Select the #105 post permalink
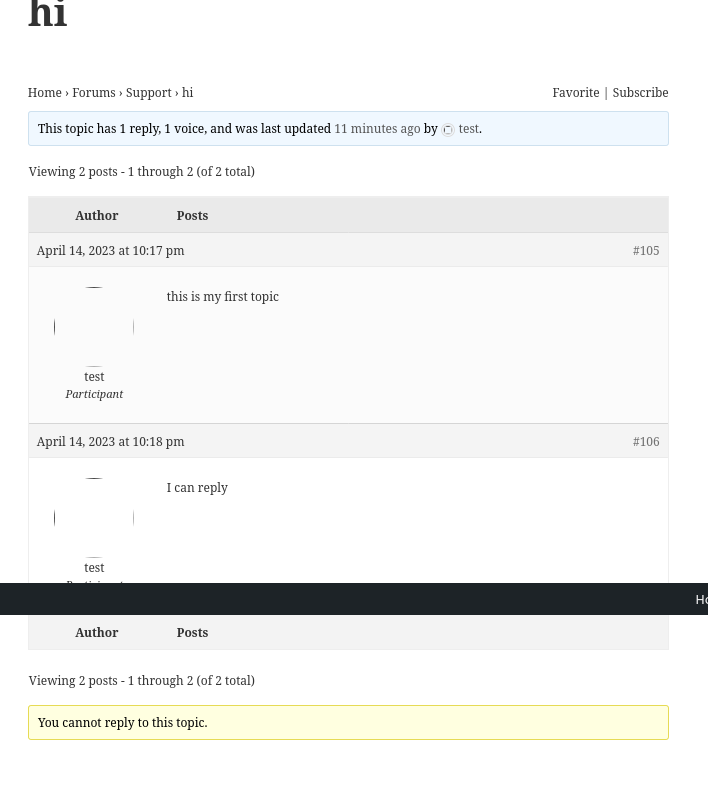Screen dimensions: 708x803 tap(646, 250)
